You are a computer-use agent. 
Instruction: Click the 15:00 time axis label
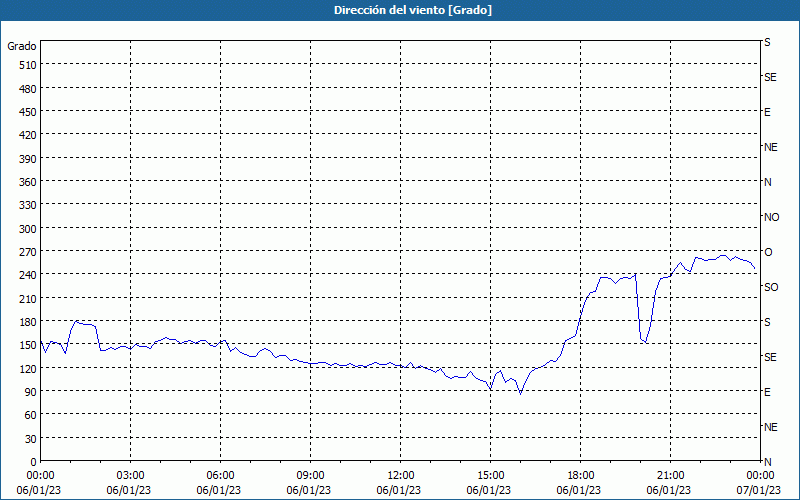(490, 476)
